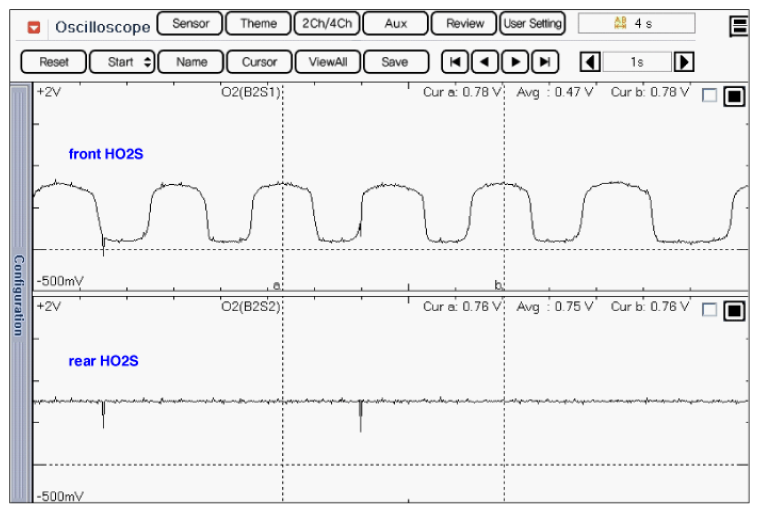Viewport: 759px width, 513px height.
Task: Step backward with the left arrow playback icon
Action: 485,62
